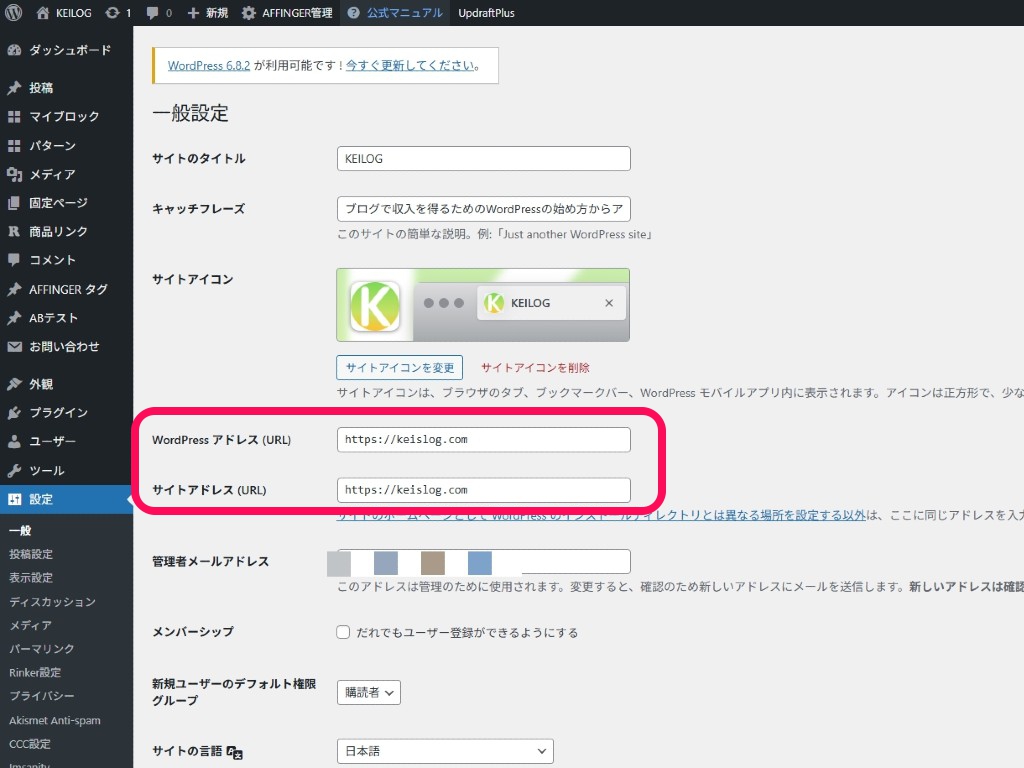Click 今すぐ更新してください update link

click(410, 65)
